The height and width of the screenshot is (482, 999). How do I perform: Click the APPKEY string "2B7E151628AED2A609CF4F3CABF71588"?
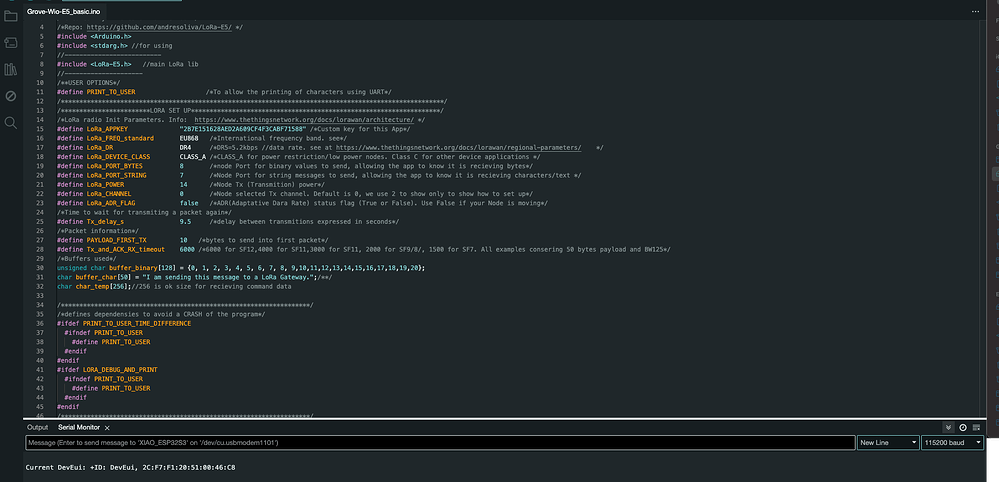coord(243,129)
